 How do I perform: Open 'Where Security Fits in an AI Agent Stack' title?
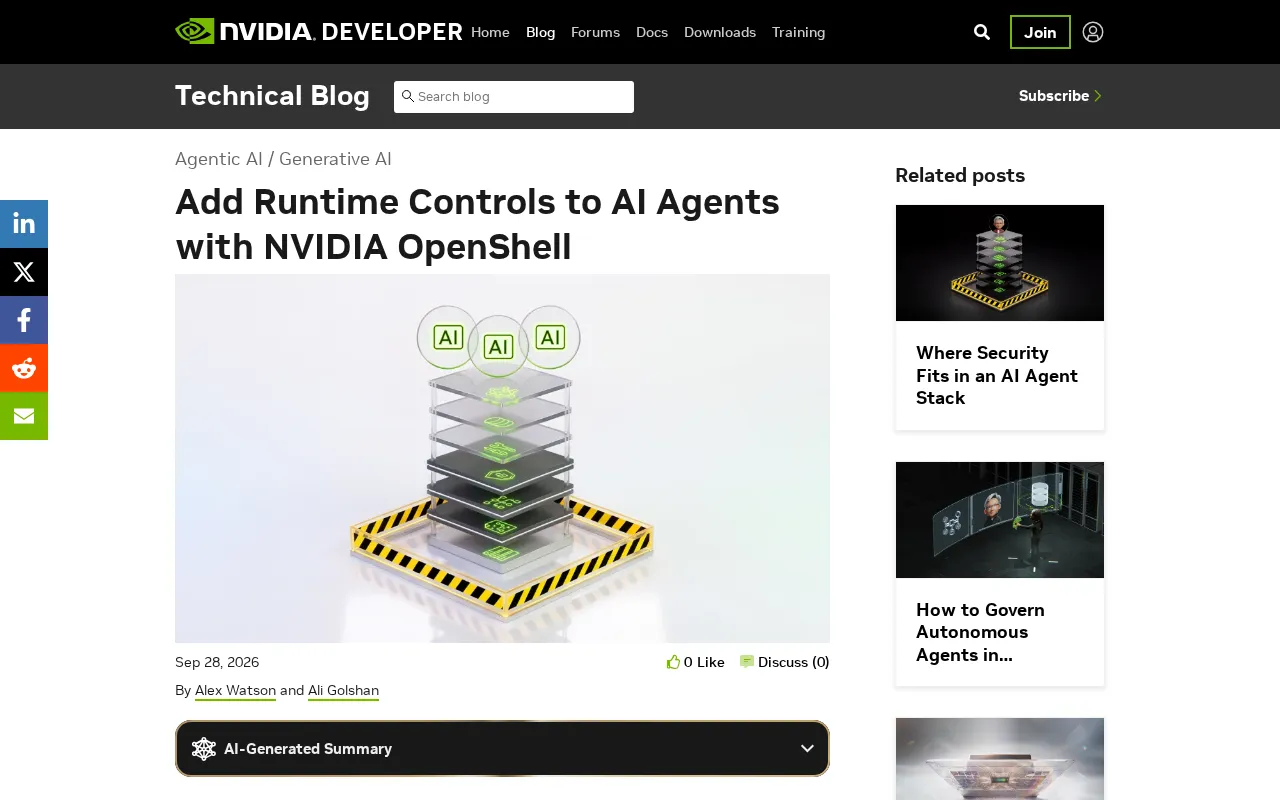click(x=998, y=375)
